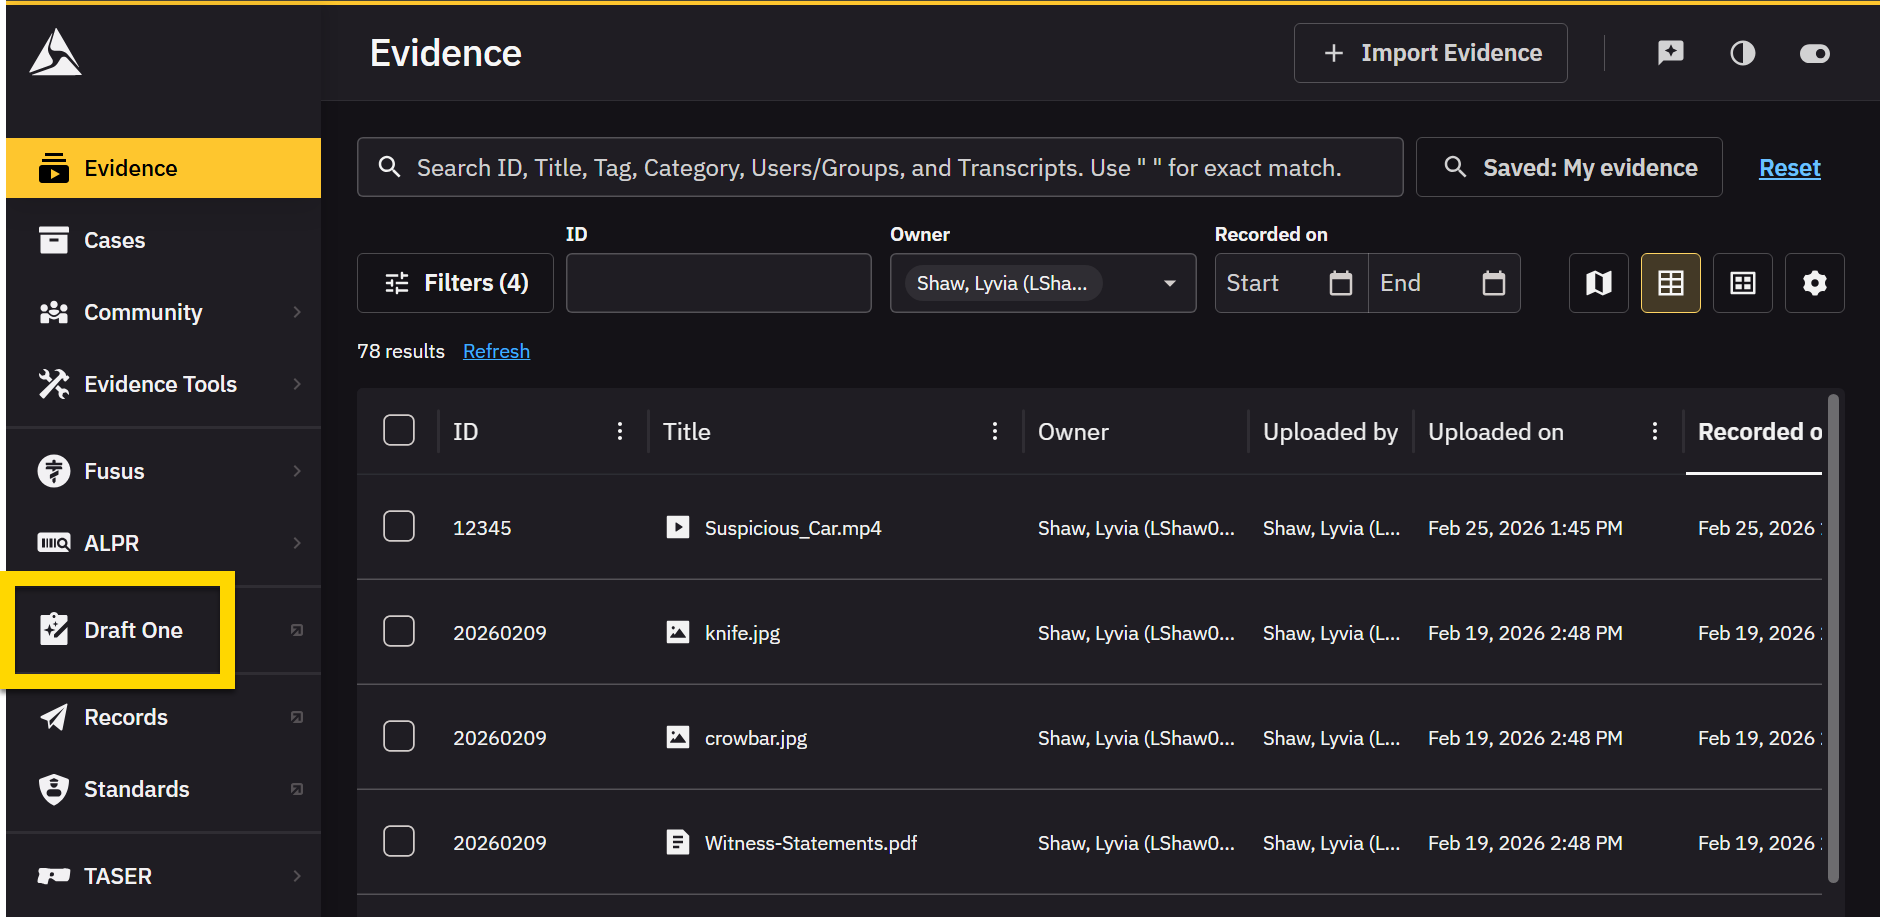Click the ID filter input field
Screen dimensions: 1880x917
pos(718,283)
